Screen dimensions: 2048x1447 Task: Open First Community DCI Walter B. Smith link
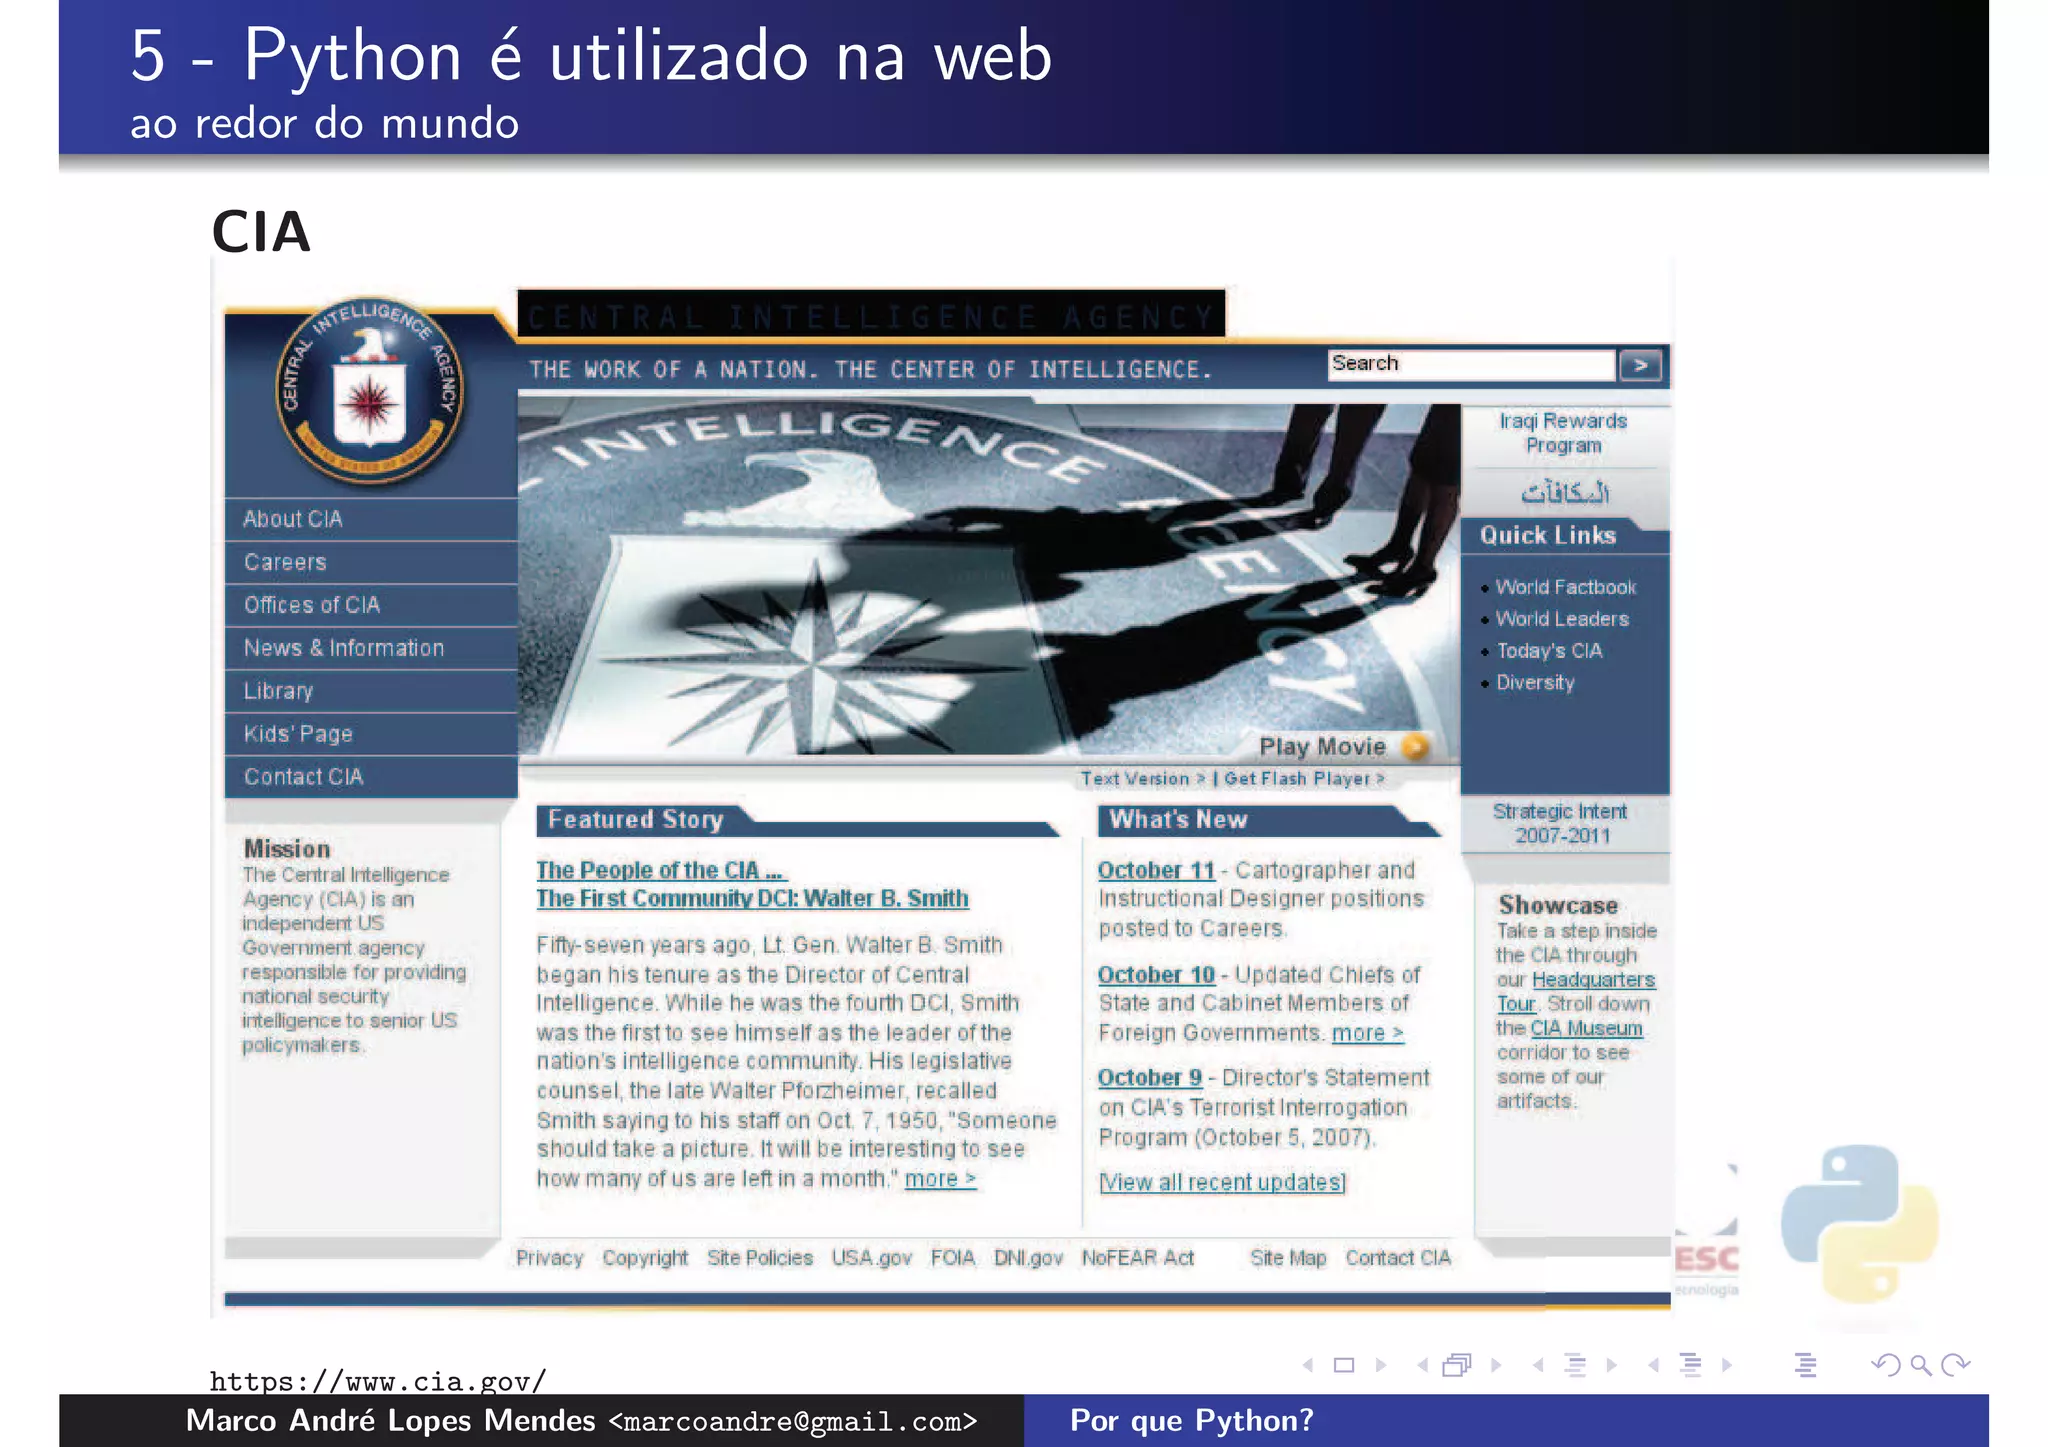pos(752,898)
